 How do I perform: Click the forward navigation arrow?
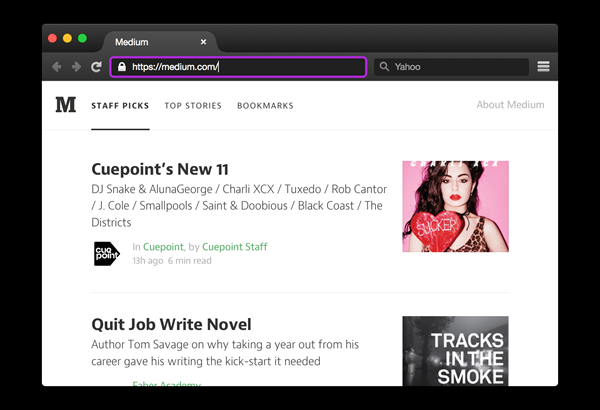76,67
